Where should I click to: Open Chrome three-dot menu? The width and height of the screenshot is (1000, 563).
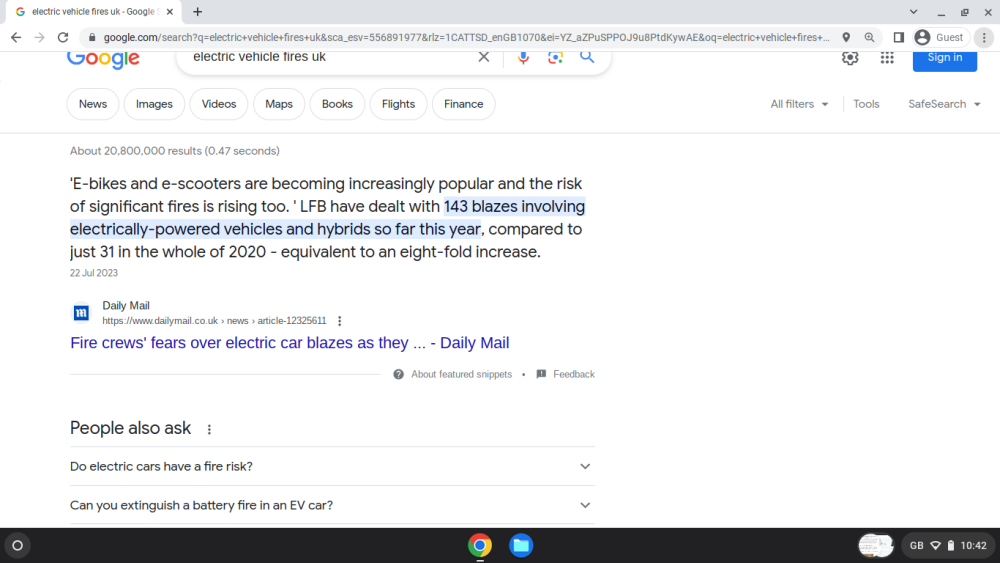pos(984,38)
